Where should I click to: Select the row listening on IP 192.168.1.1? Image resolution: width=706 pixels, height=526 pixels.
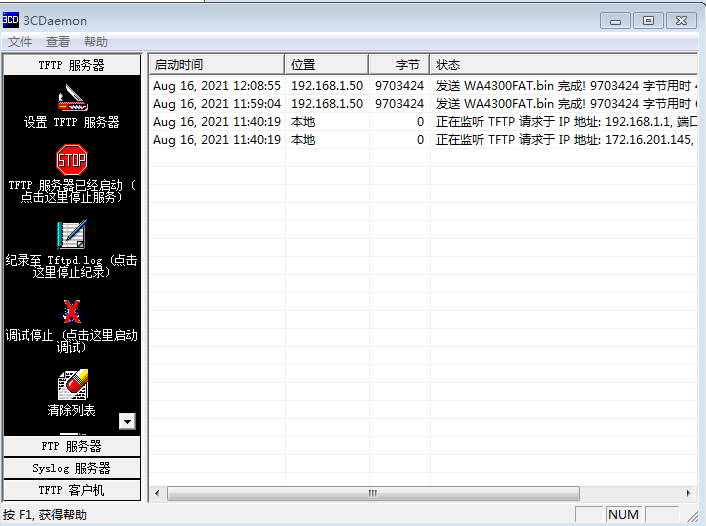point(423,122)
